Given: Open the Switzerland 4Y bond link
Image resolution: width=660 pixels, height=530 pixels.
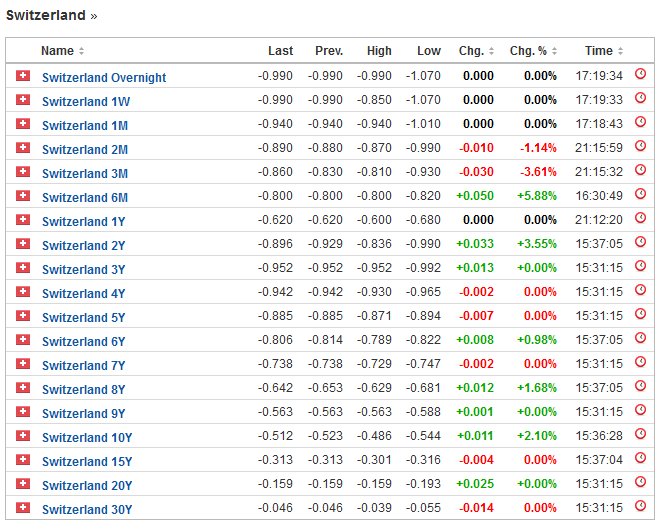Looking at the screenshot, I should coord(84,293).
